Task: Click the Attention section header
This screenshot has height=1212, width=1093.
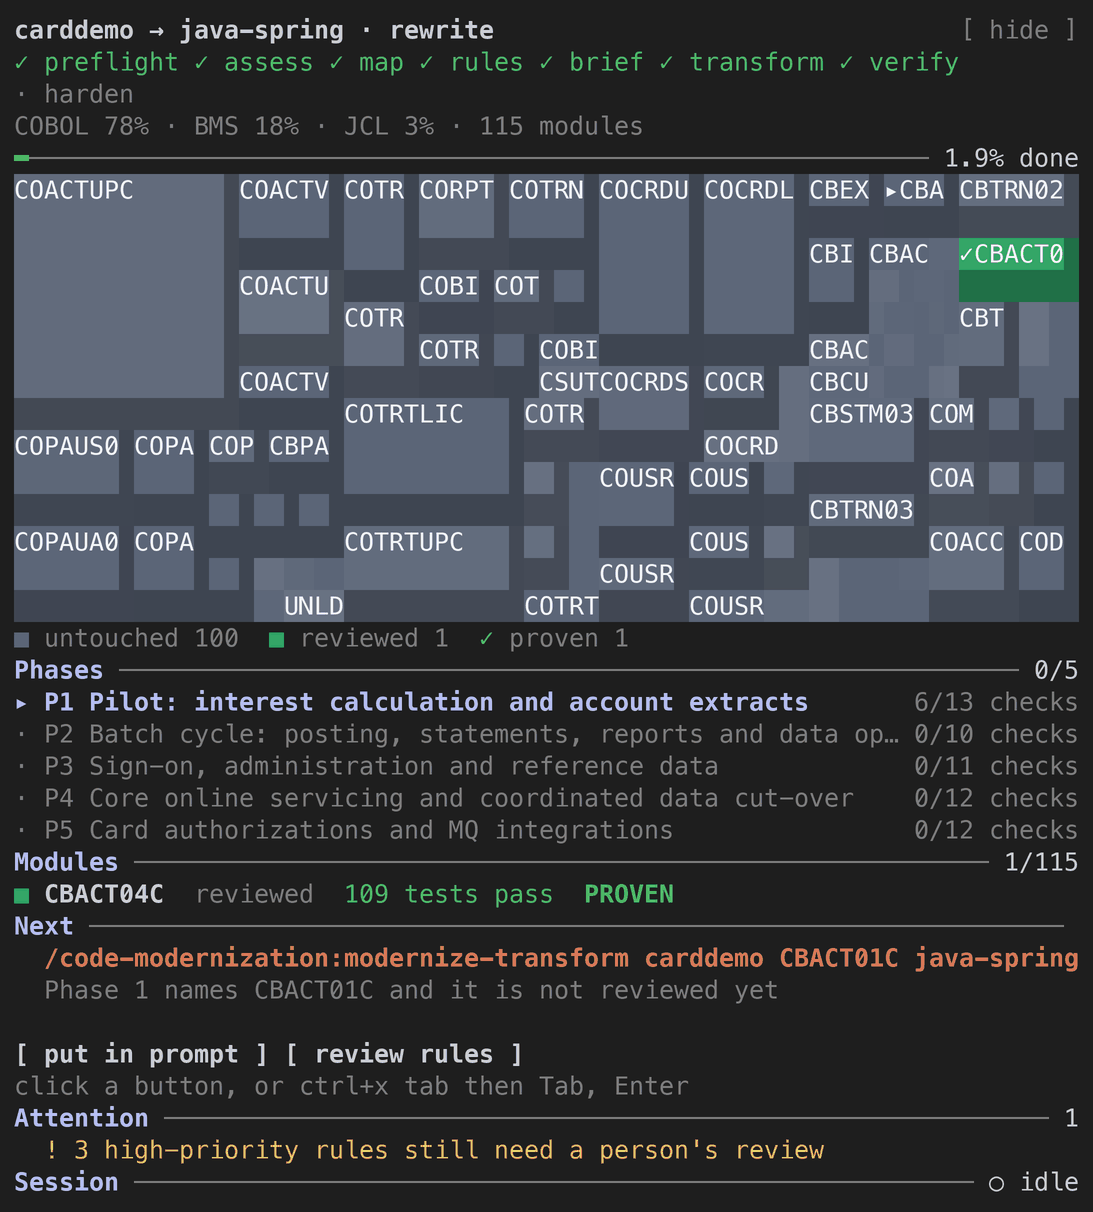Action: point(81,1118)
